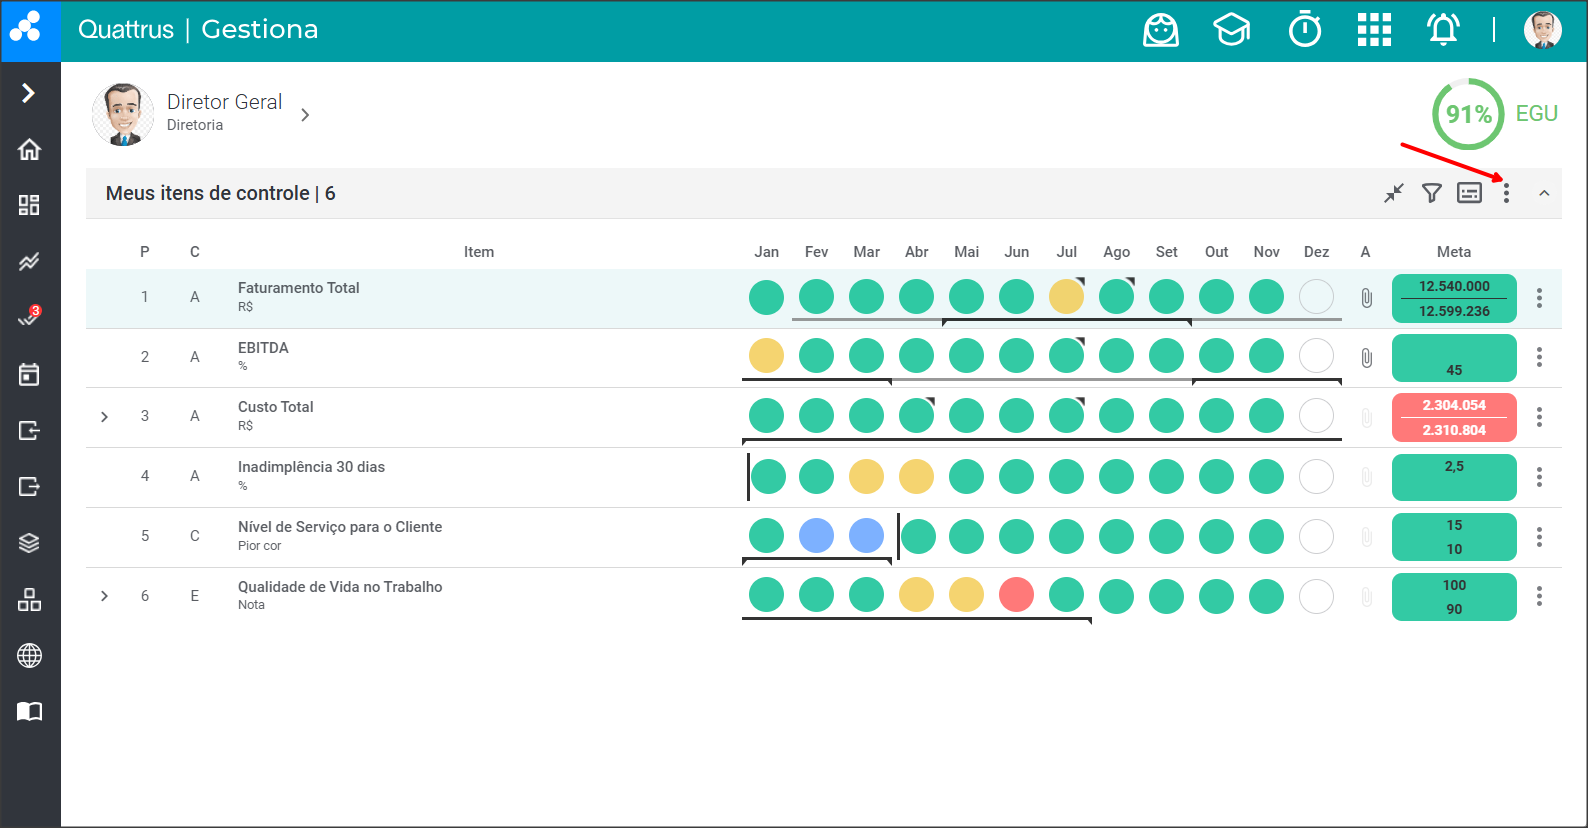
Task: Click the graduation cap icon
Action: tap(1232, 30)
